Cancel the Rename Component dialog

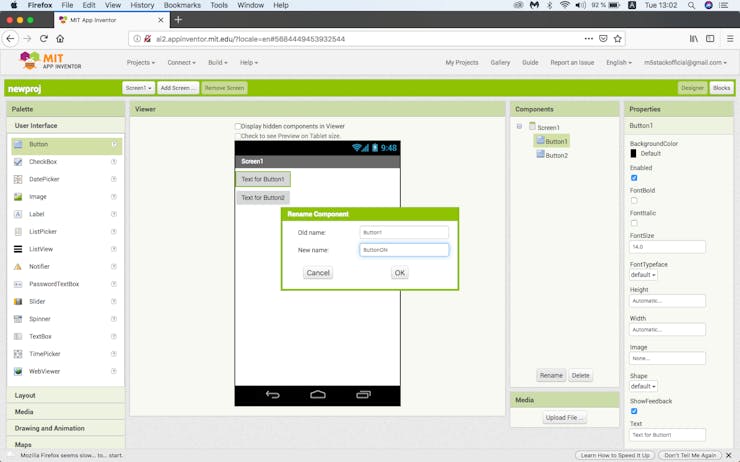pyautogui.click(x=318, y=273)
